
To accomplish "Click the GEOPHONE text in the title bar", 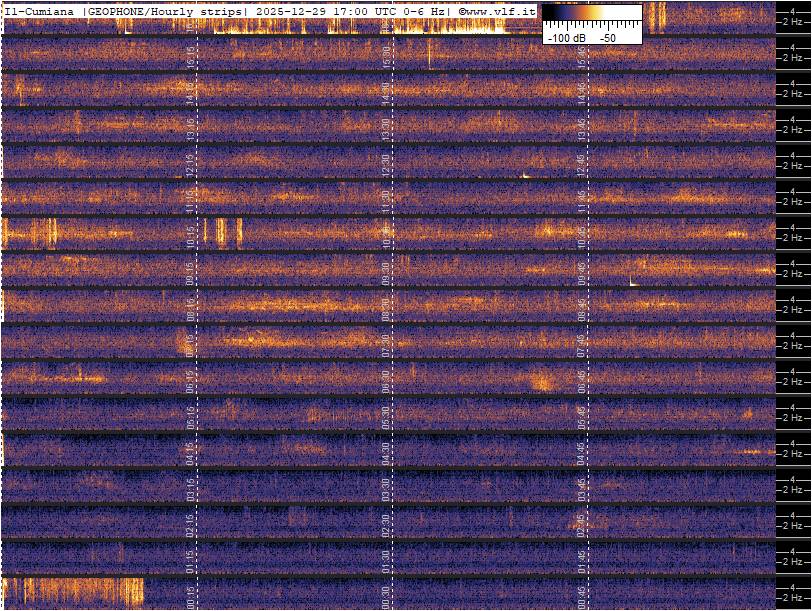I will click(119, 10).
